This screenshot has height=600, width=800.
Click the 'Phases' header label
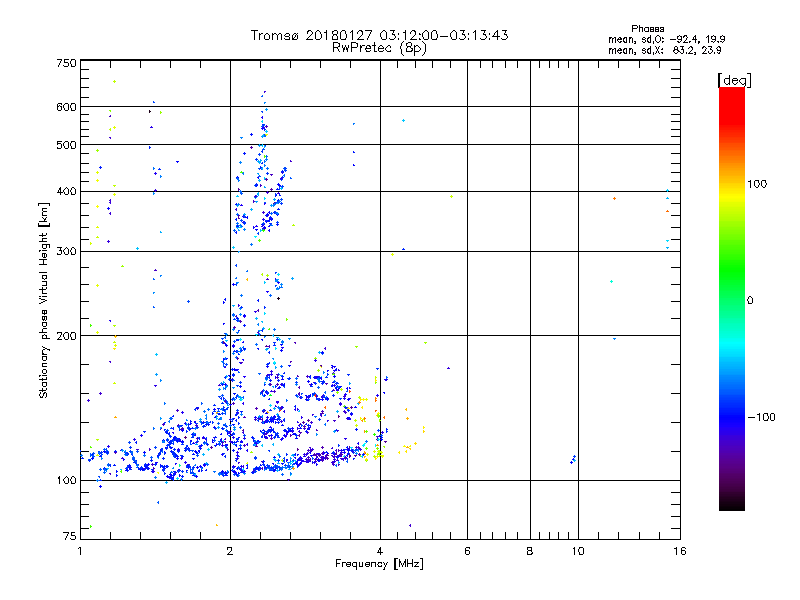(647, 29)
